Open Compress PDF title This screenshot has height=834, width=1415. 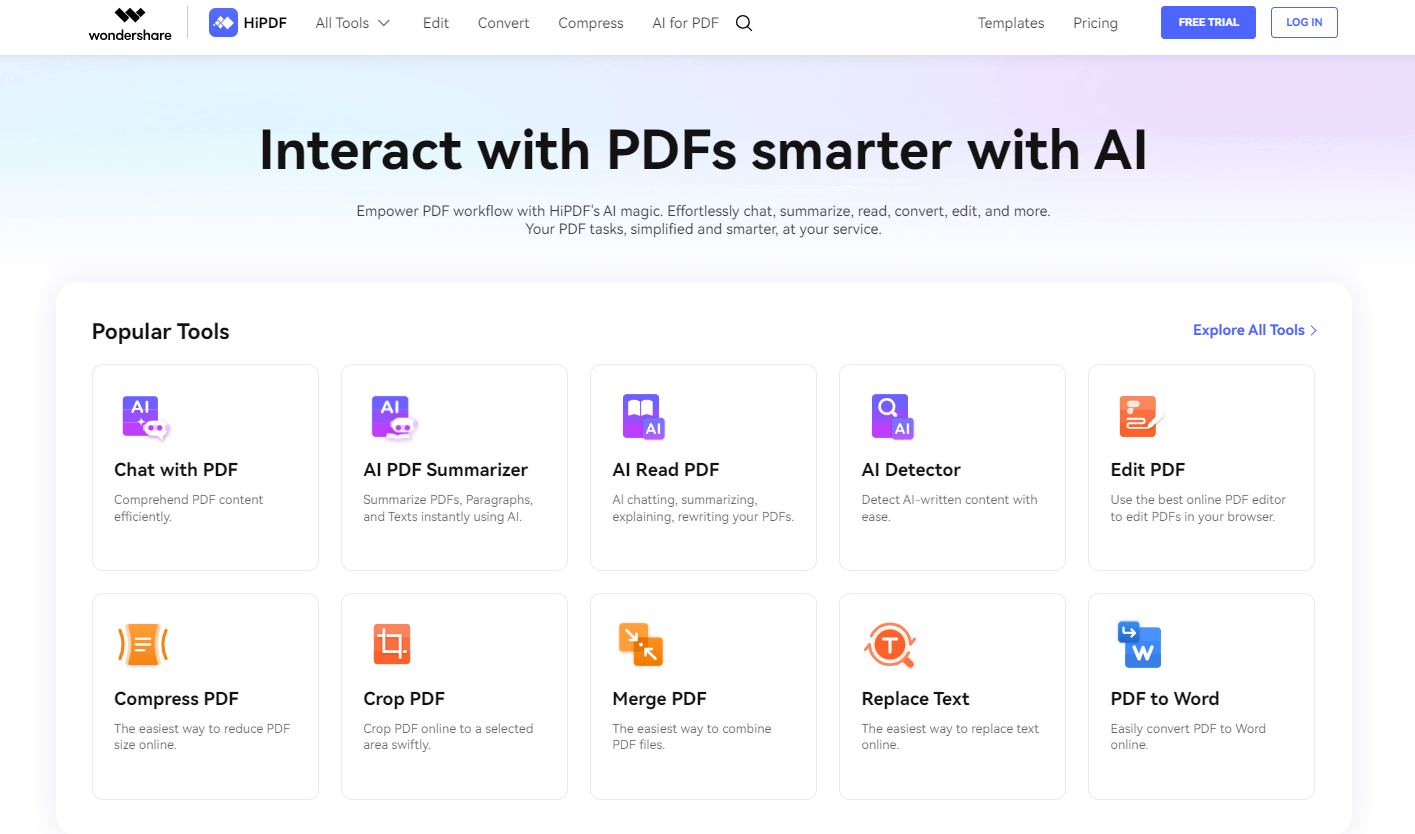coord(176,699)
